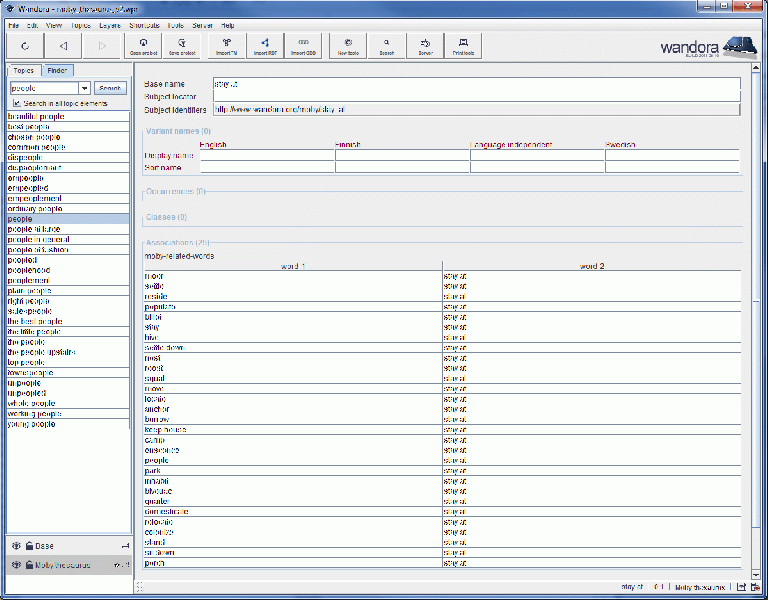This screenshot has width=768, height=600.
Task: Toggle eye visibility of Base layer
Action: [x=16, y=546]
